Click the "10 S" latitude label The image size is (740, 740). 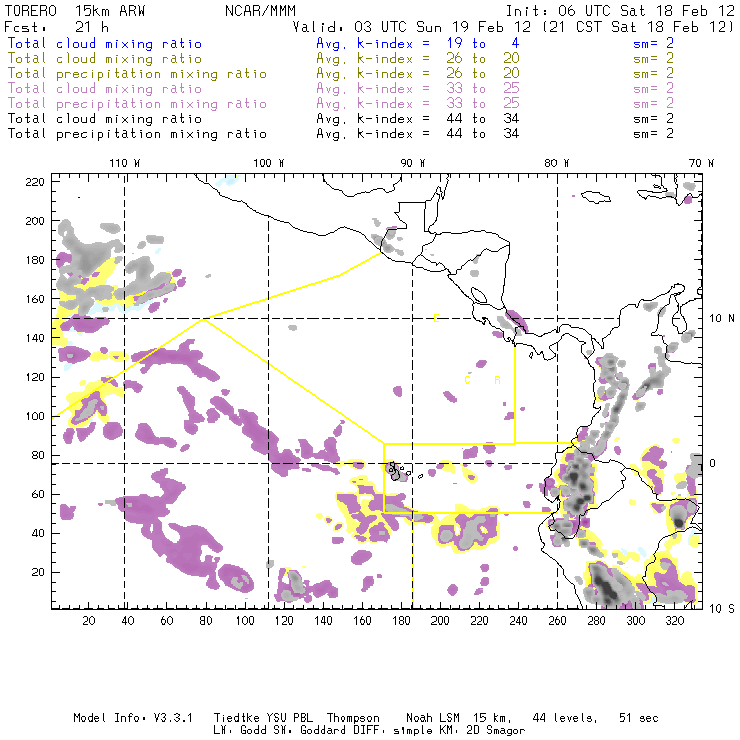pos(722,609)
